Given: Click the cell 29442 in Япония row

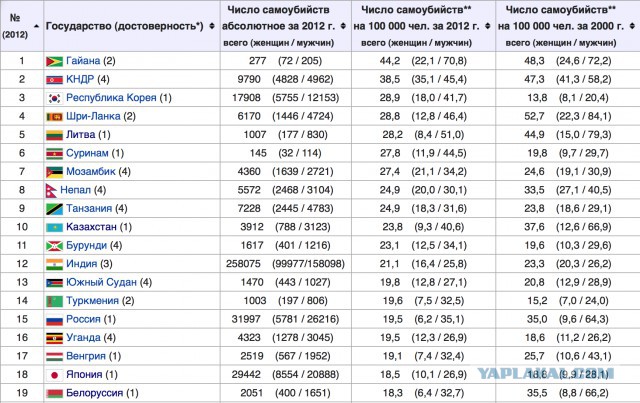Looking at the screenshot, I should pyautogui.click(x=246, y=374).
